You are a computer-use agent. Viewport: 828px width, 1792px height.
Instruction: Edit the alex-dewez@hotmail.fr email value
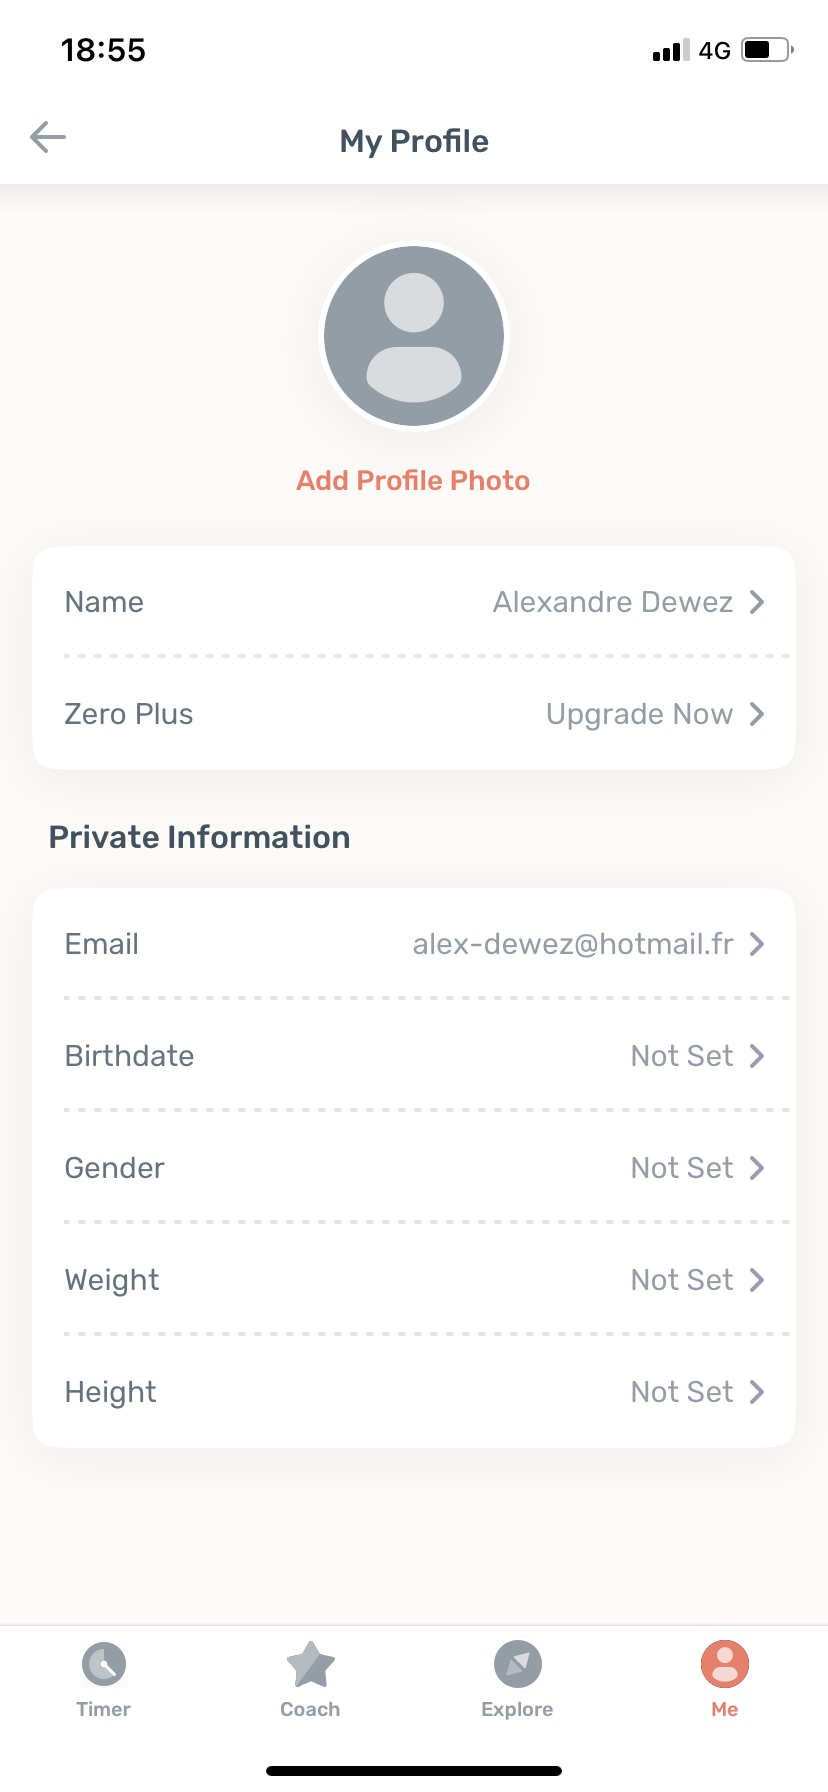tap(573, 944)
